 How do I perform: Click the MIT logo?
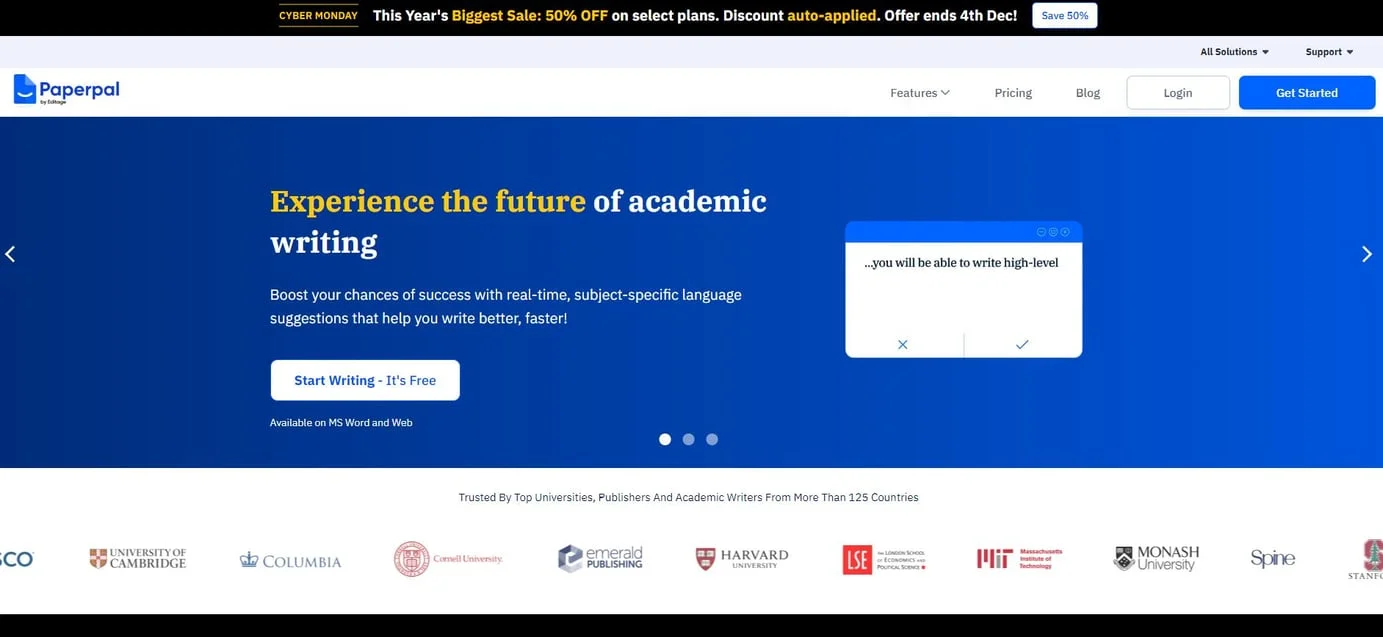click(x=1019, y=559)
